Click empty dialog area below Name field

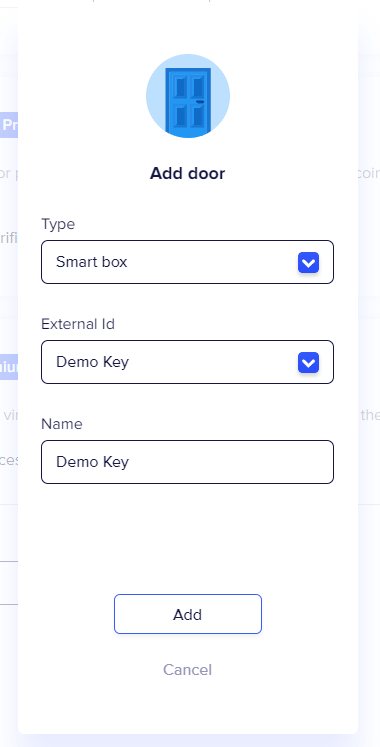tap(187, 538)
